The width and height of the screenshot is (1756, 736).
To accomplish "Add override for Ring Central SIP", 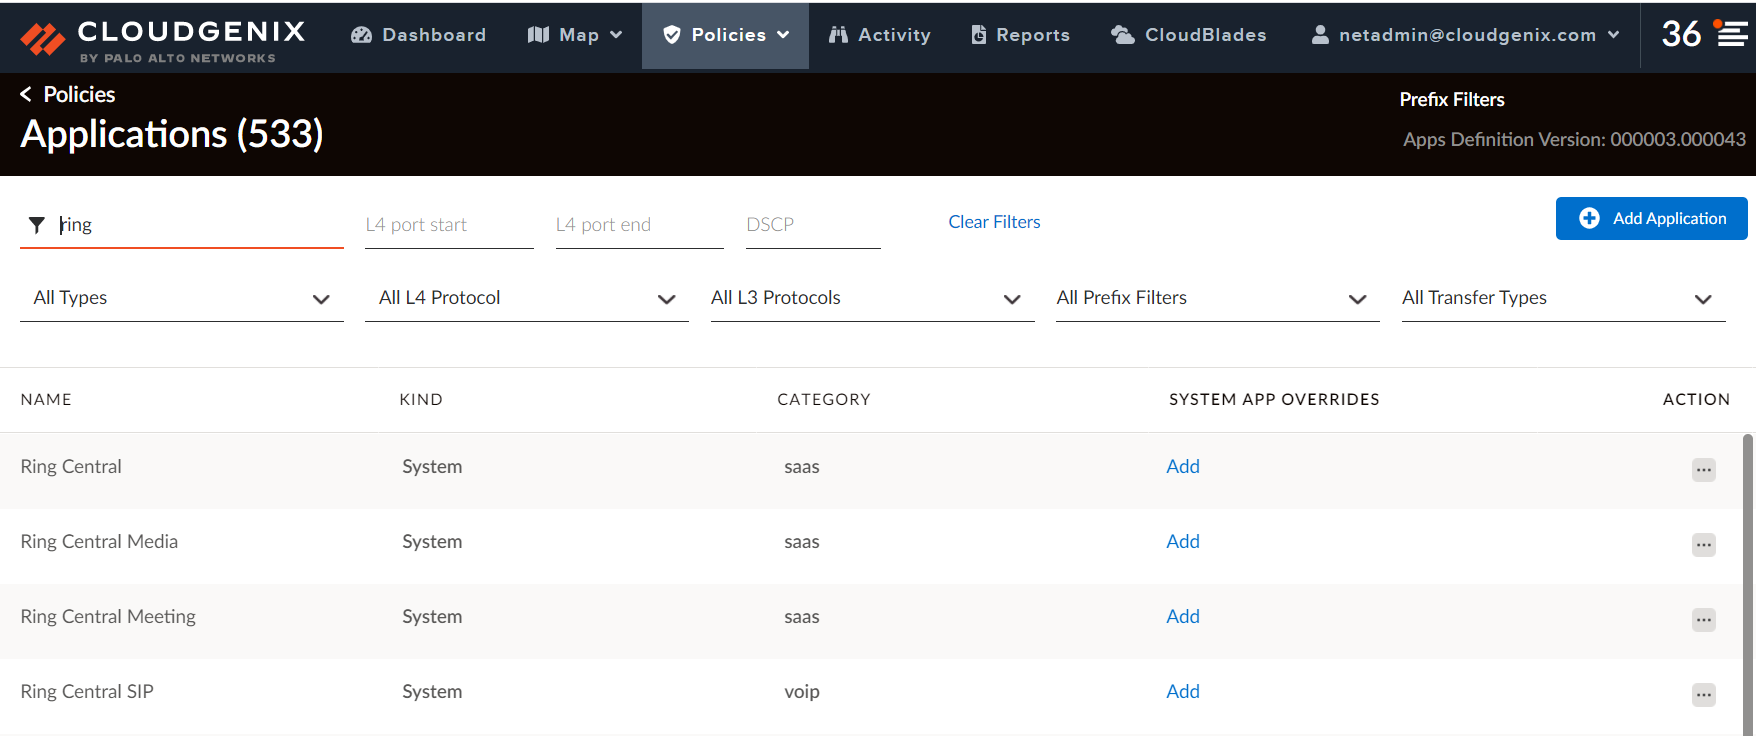I will [1182, 691].
